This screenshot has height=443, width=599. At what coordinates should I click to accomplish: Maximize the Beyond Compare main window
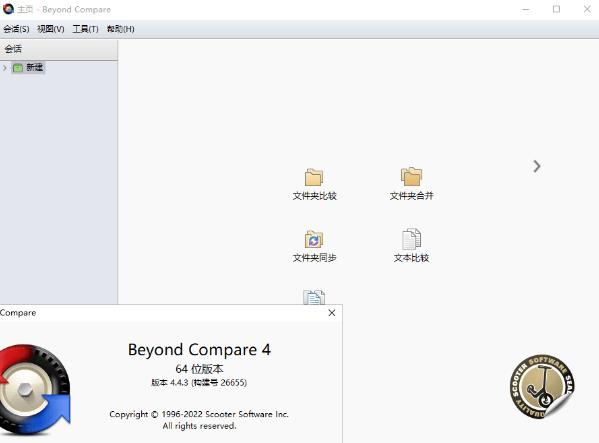pos(557,9)
